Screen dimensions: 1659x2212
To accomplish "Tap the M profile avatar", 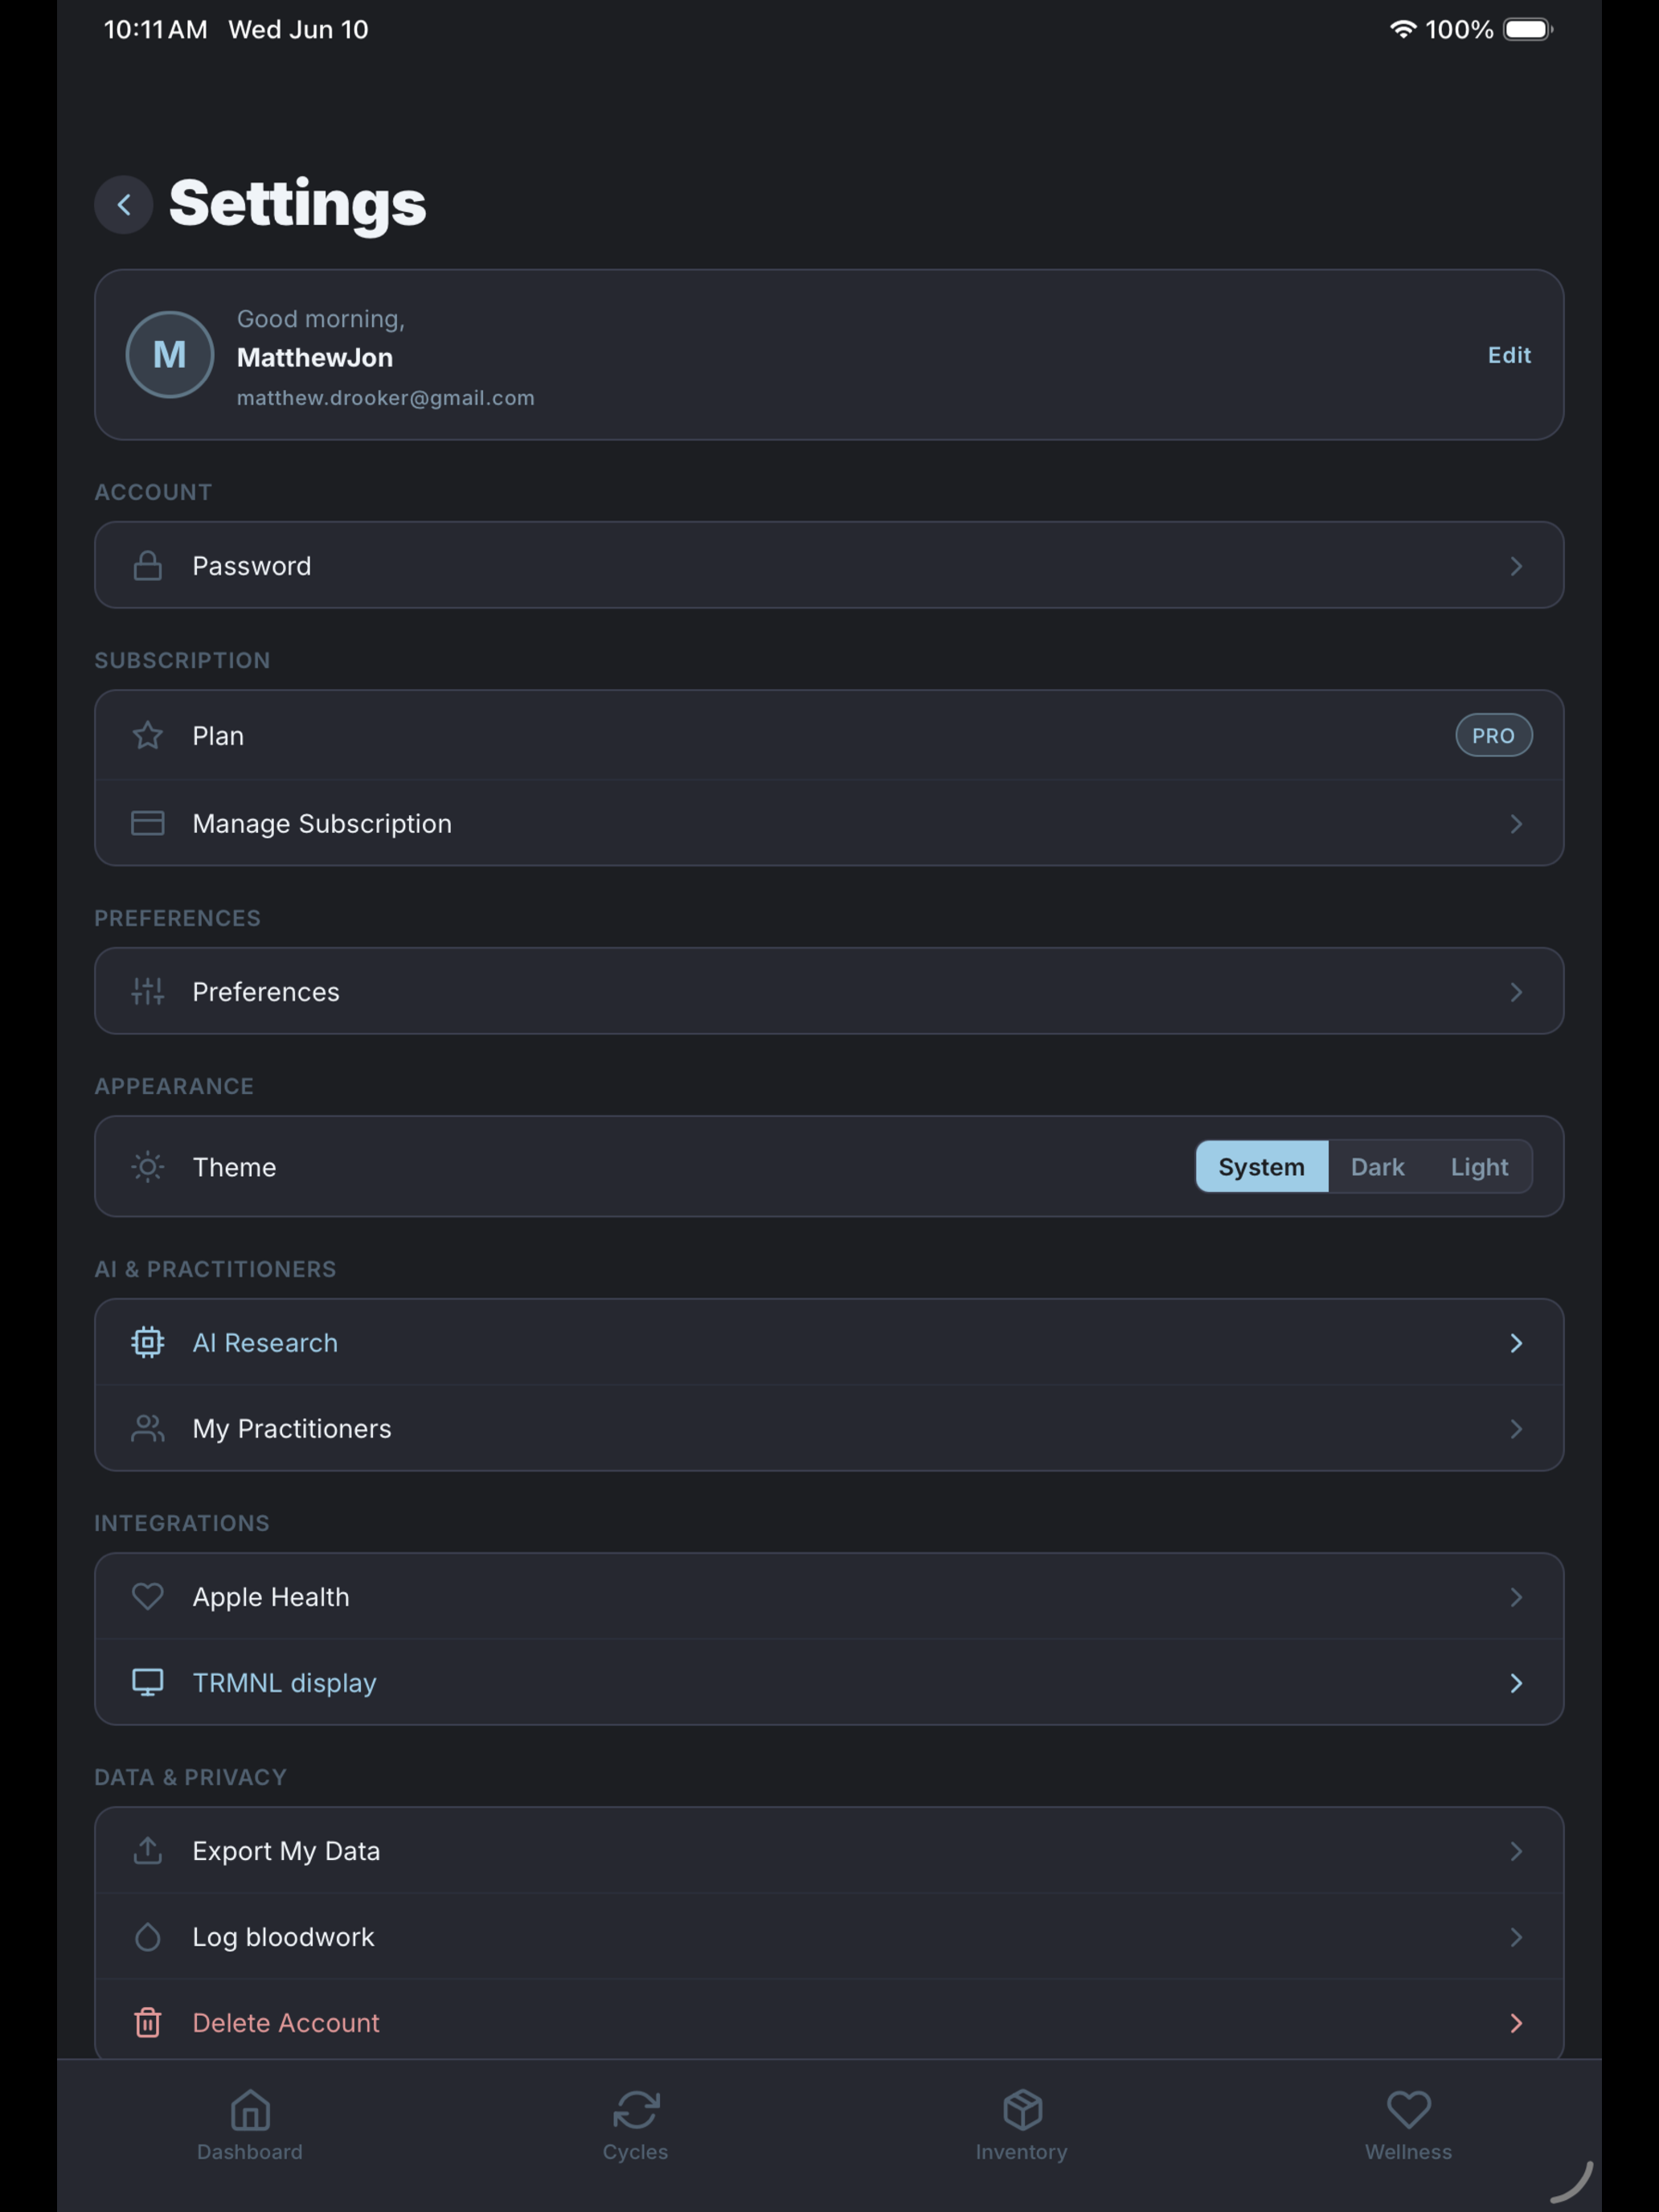I will 170,354.
